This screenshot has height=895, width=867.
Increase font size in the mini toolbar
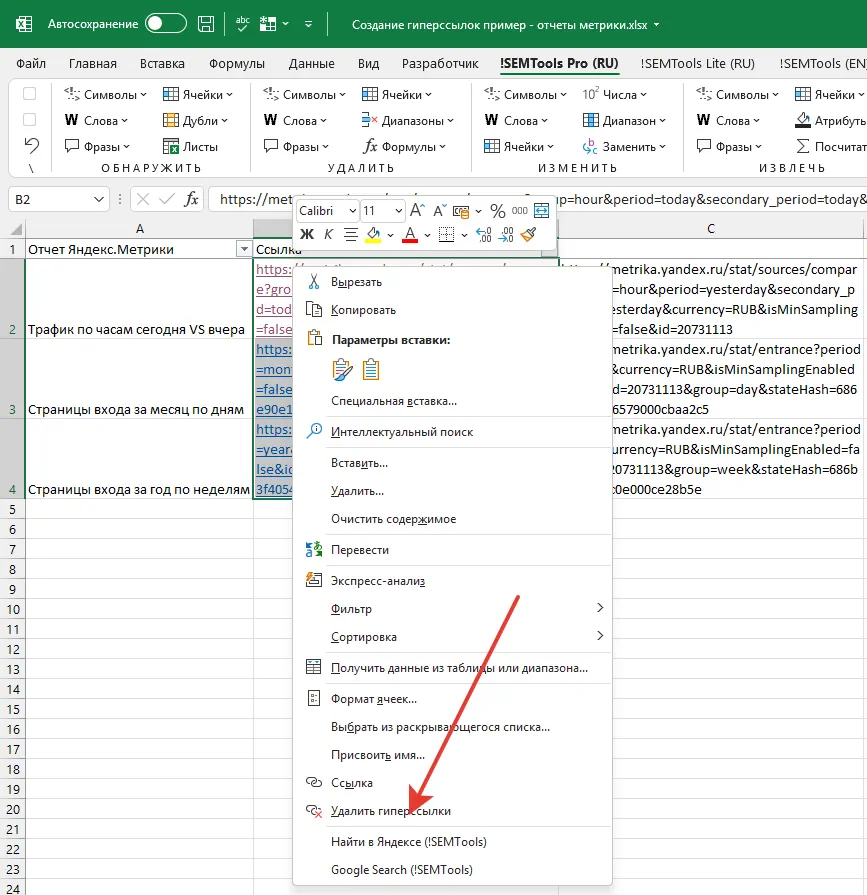417,211
